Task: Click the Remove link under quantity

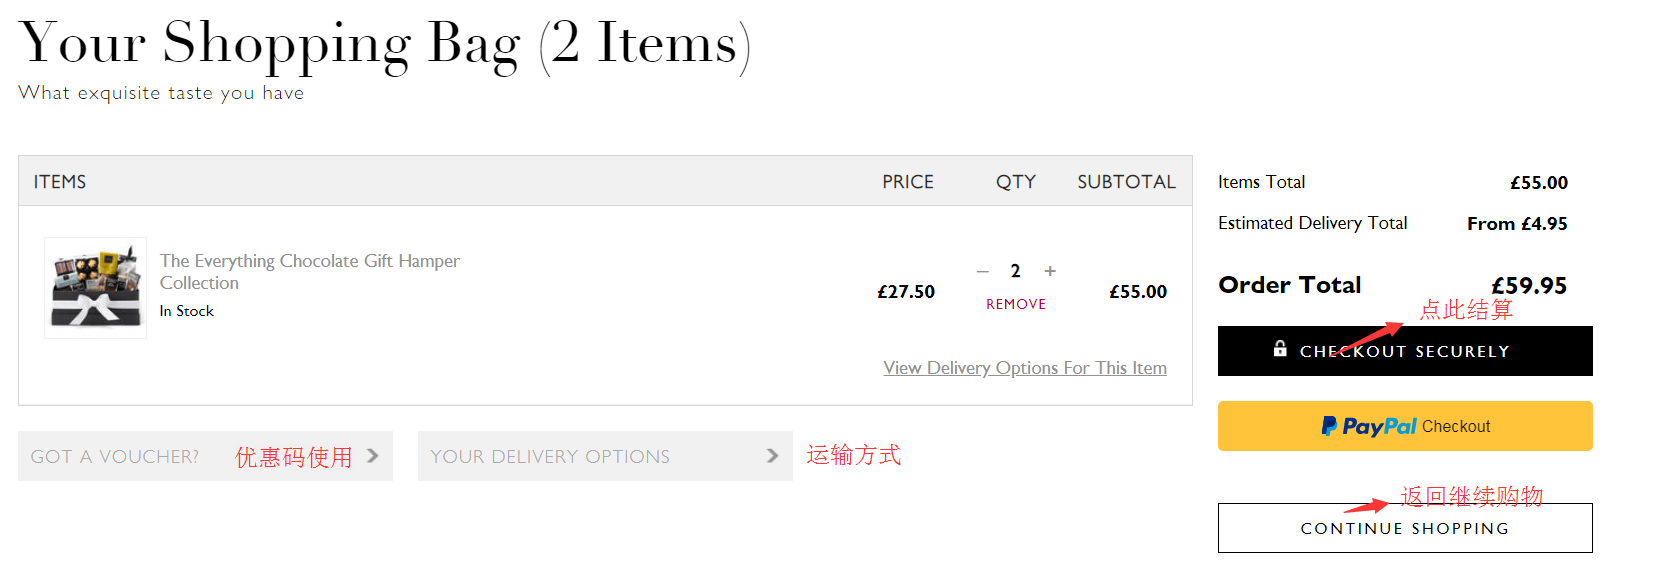Action: pos(1016,304)
